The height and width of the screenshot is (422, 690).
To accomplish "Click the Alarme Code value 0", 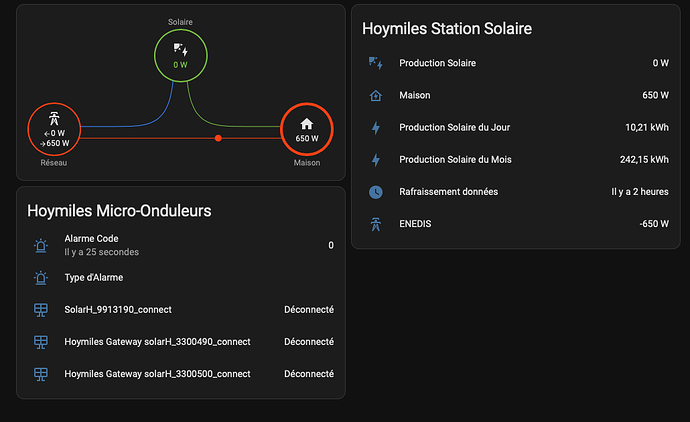I will point(331,245).
